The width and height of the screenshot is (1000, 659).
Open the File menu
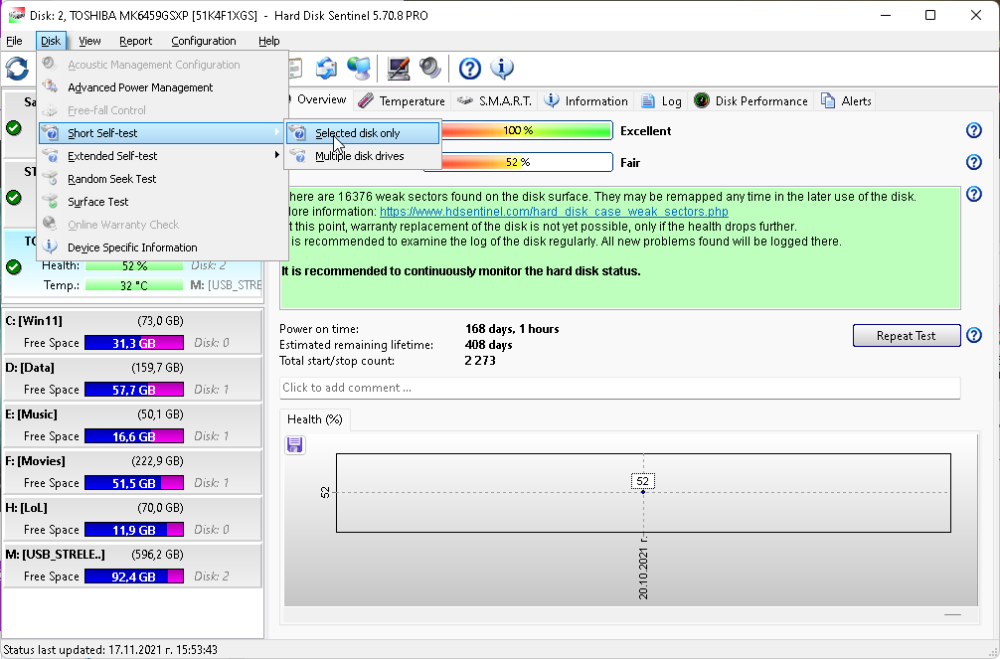14,41
